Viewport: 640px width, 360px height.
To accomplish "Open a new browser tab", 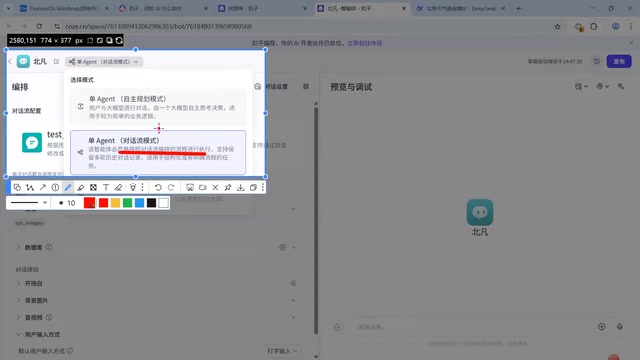I will click(x=518, y=8).
